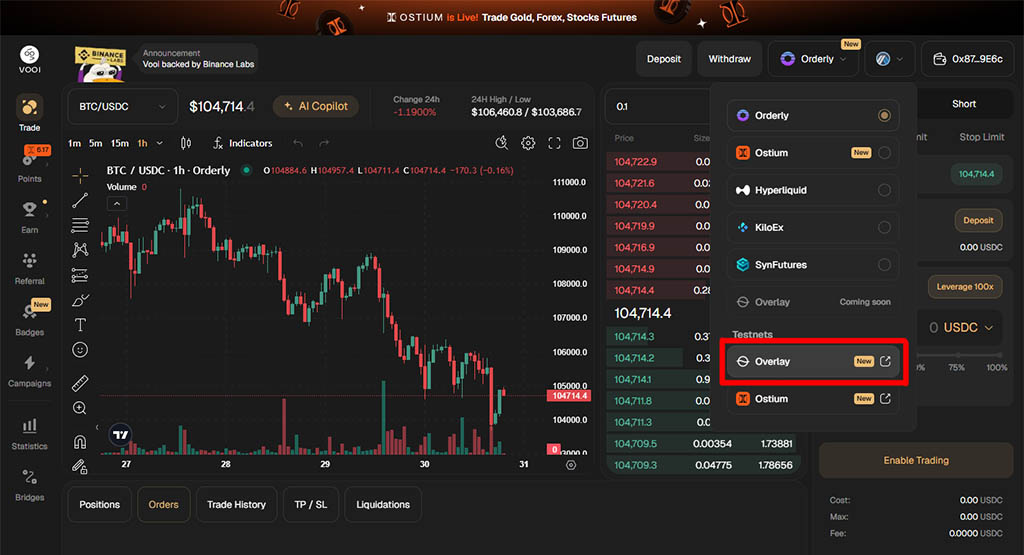Switch to the Liquidations tab

383,505
